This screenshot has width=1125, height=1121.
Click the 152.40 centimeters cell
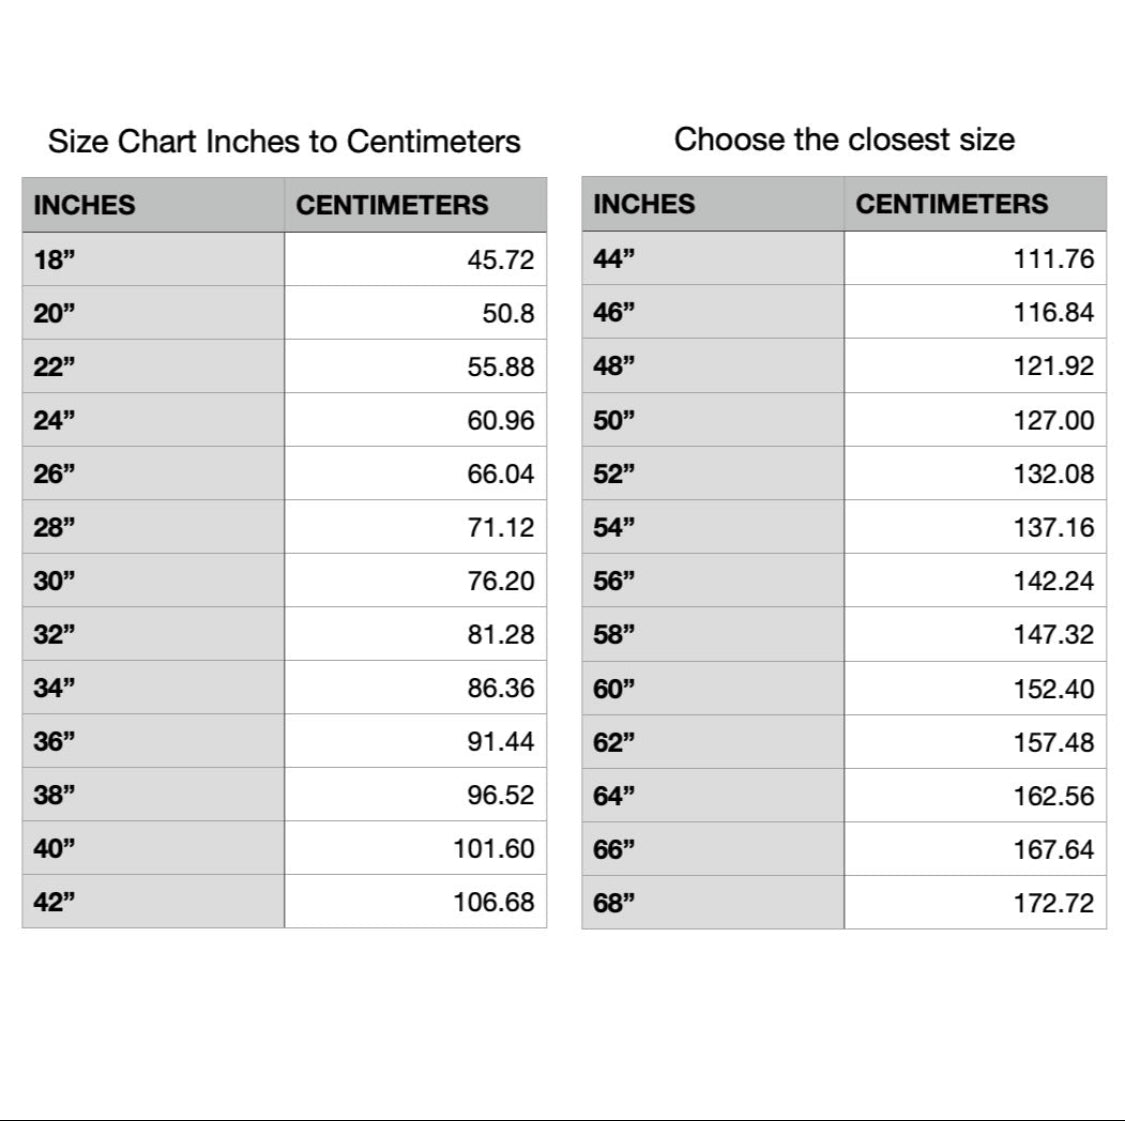(x=1053, y=689)
